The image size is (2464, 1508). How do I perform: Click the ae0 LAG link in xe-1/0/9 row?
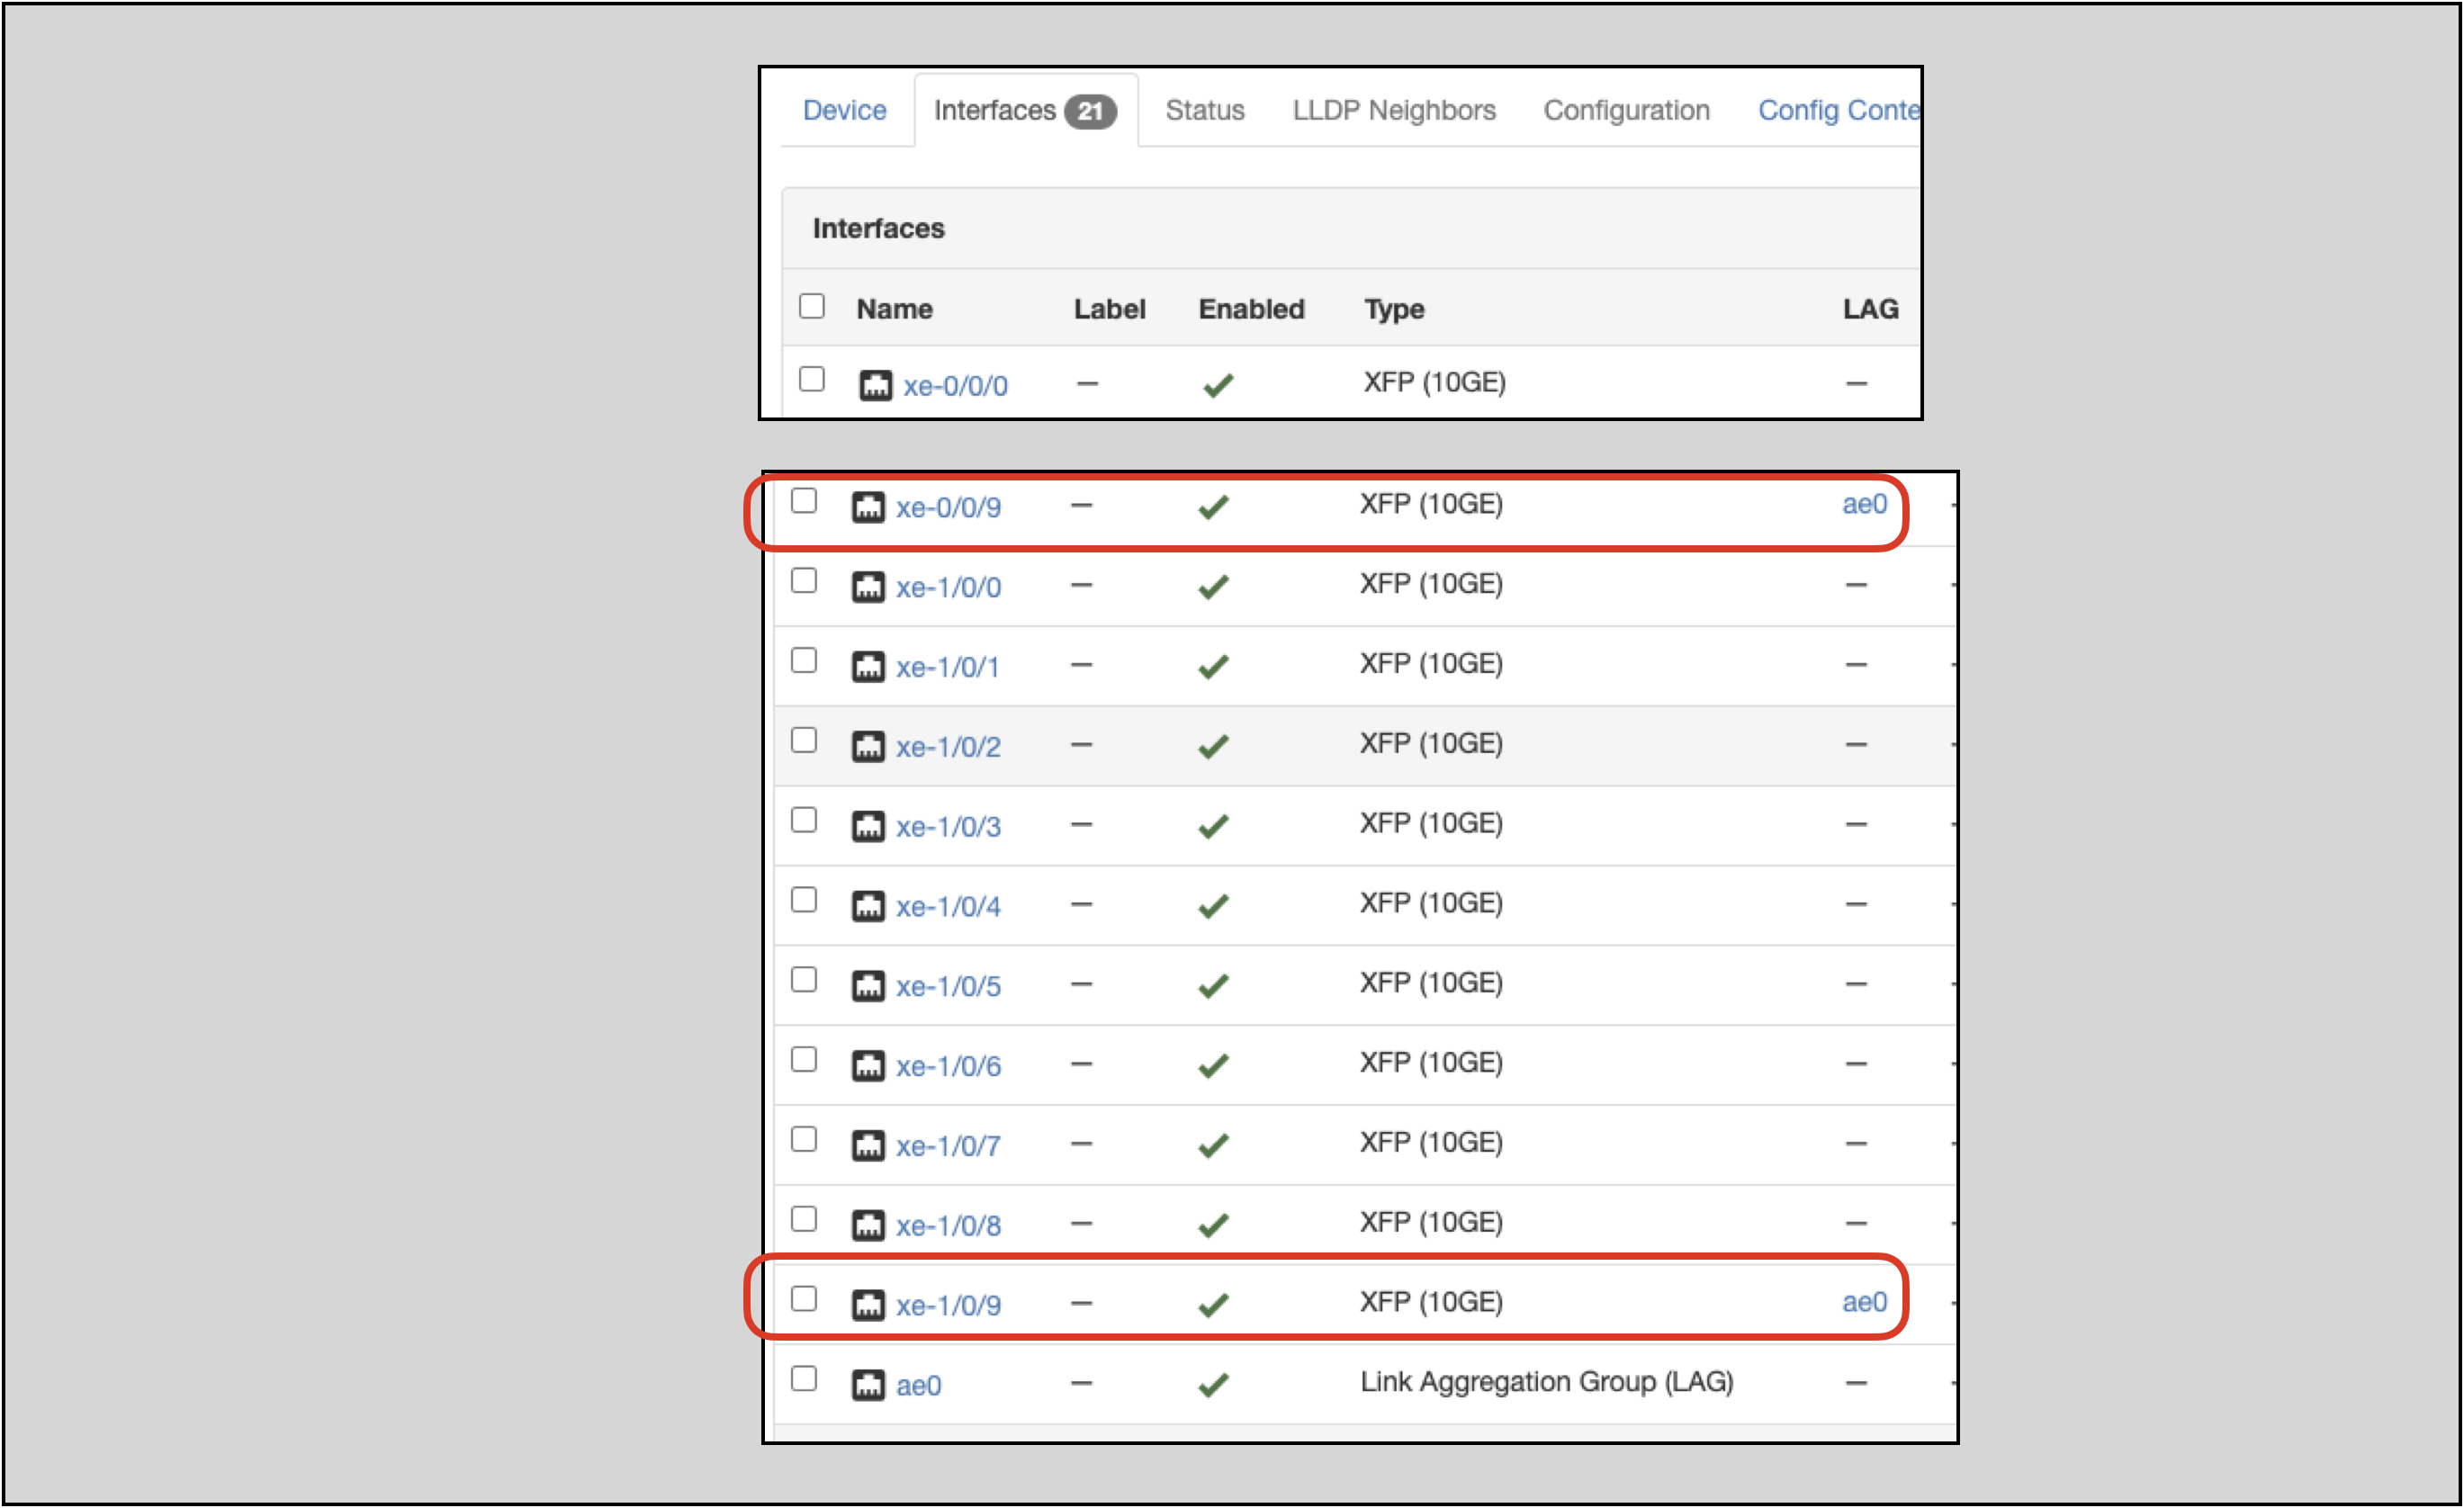(1863, 1302)
